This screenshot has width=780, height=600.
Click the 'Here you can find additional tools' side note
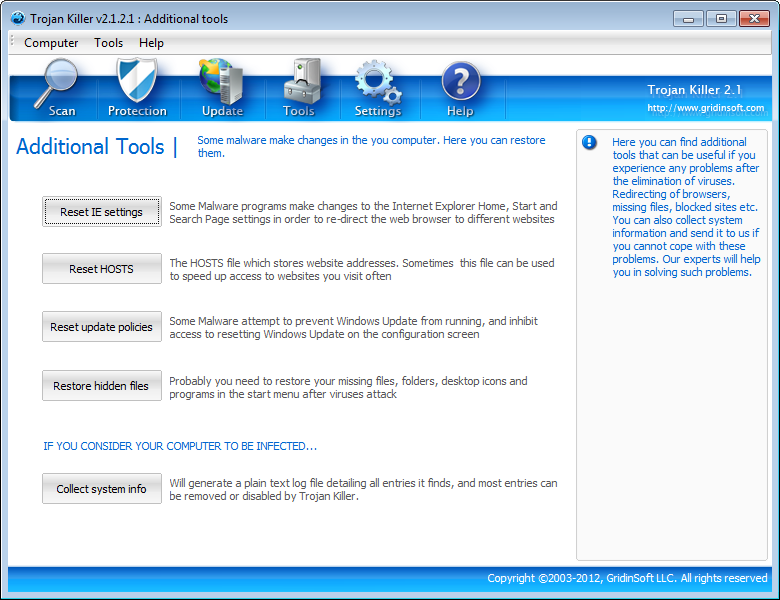tap(686, 207)
